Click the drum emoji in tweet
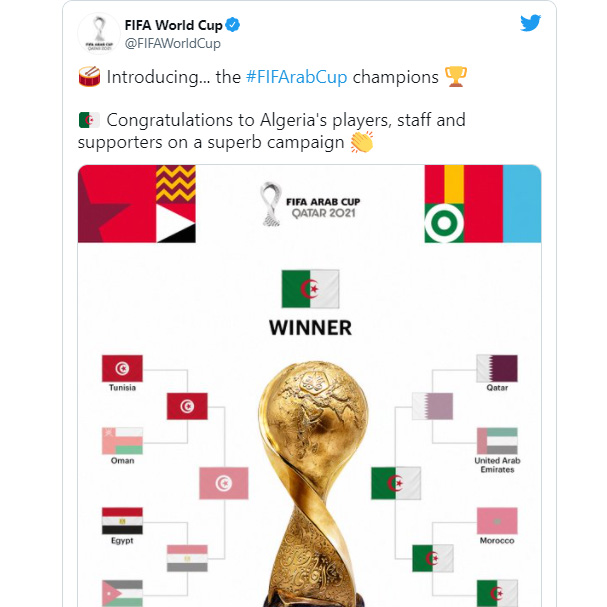This screenshot has width=607, height=607. (89, 77)
